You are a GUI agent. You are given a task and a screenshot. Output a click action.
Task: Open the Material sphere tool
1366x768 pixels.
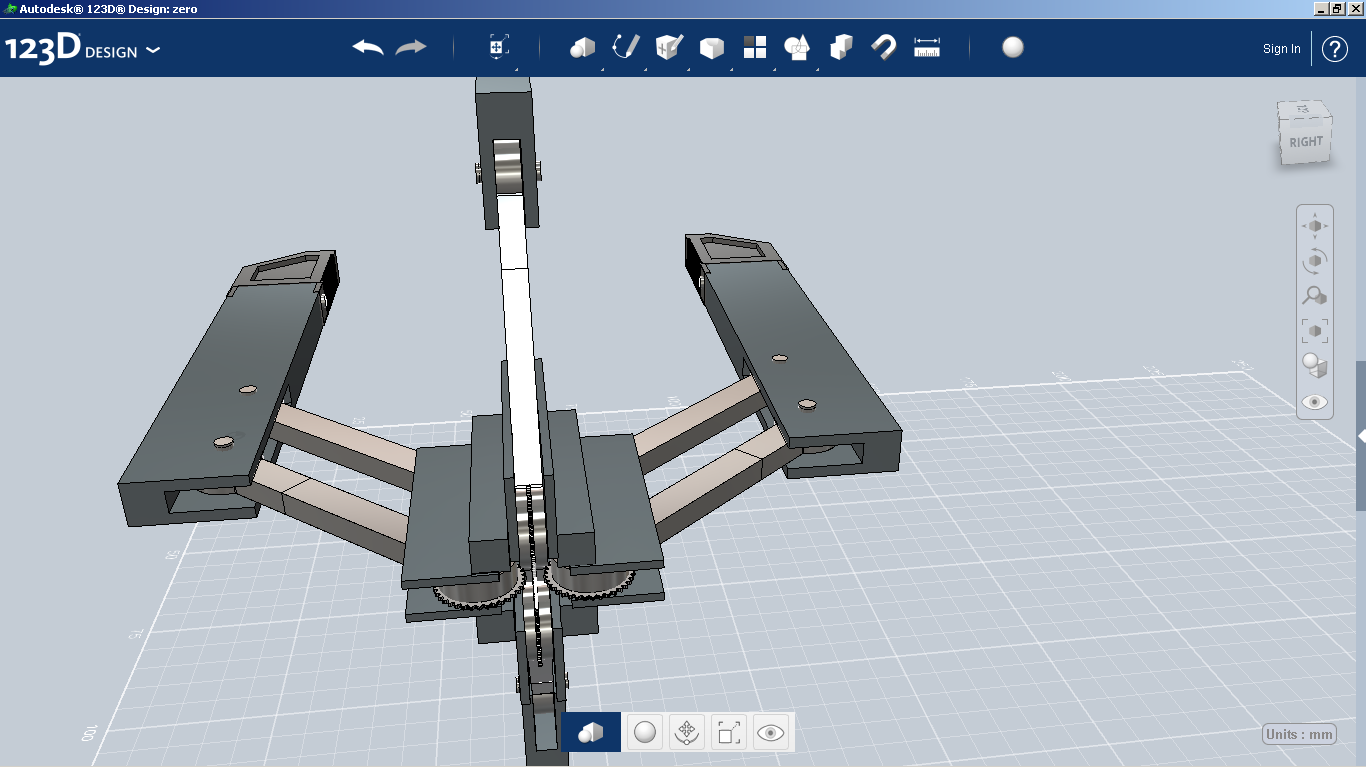1013,47
